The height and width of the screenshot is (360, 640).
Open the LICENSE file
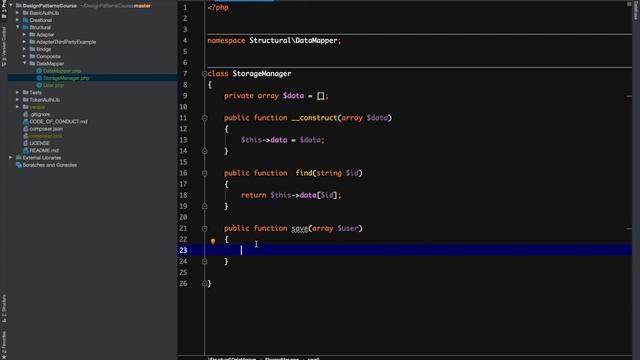point(39,143)
